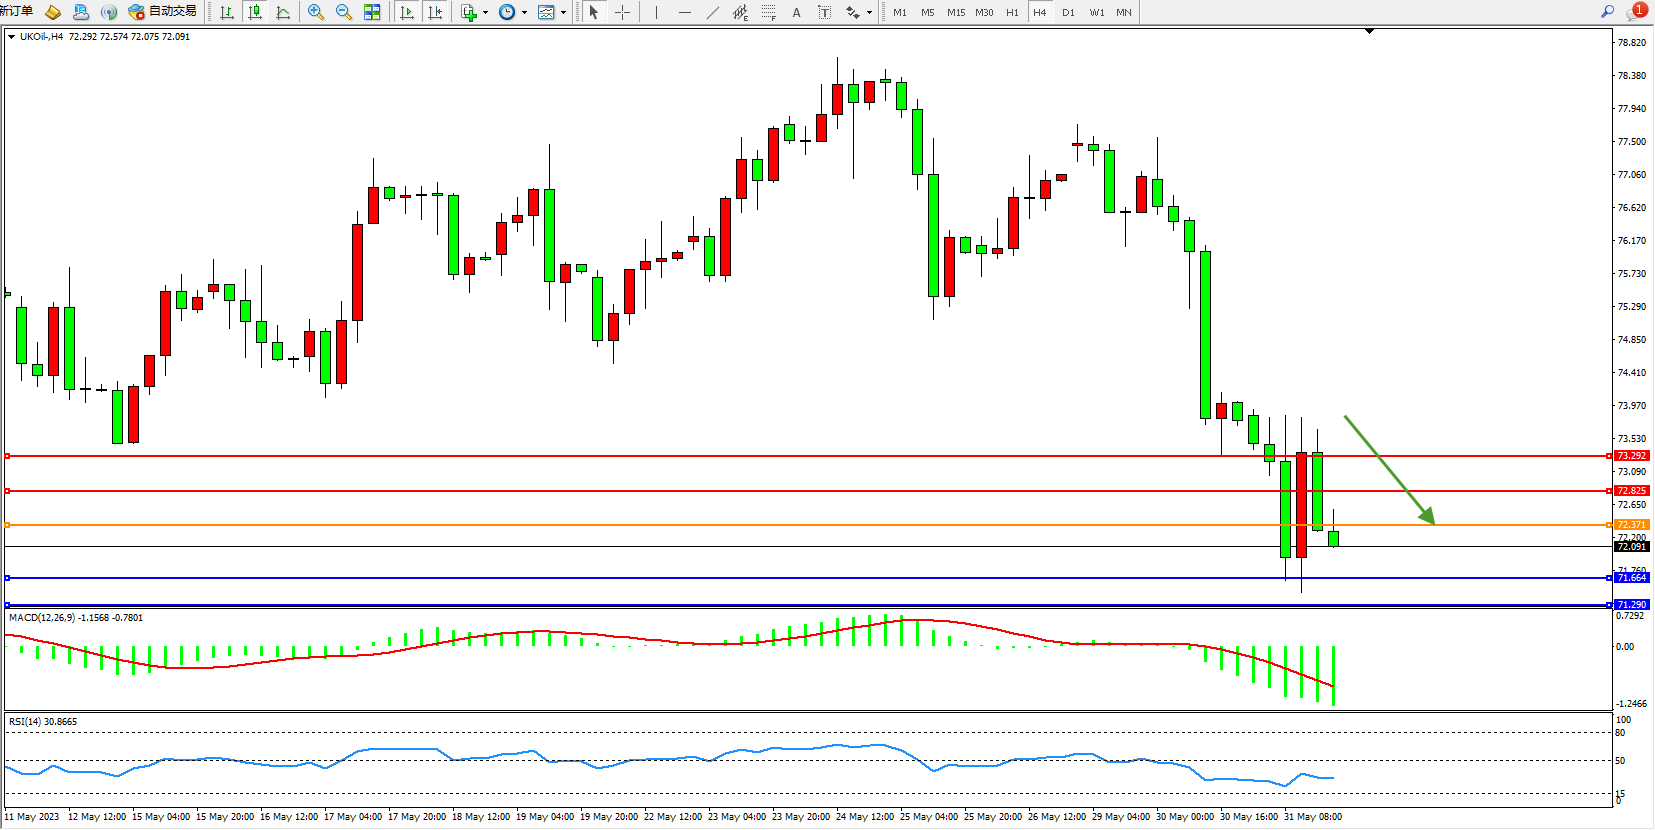Click the Zoom In magnifier icon

[x=316, y=12]
